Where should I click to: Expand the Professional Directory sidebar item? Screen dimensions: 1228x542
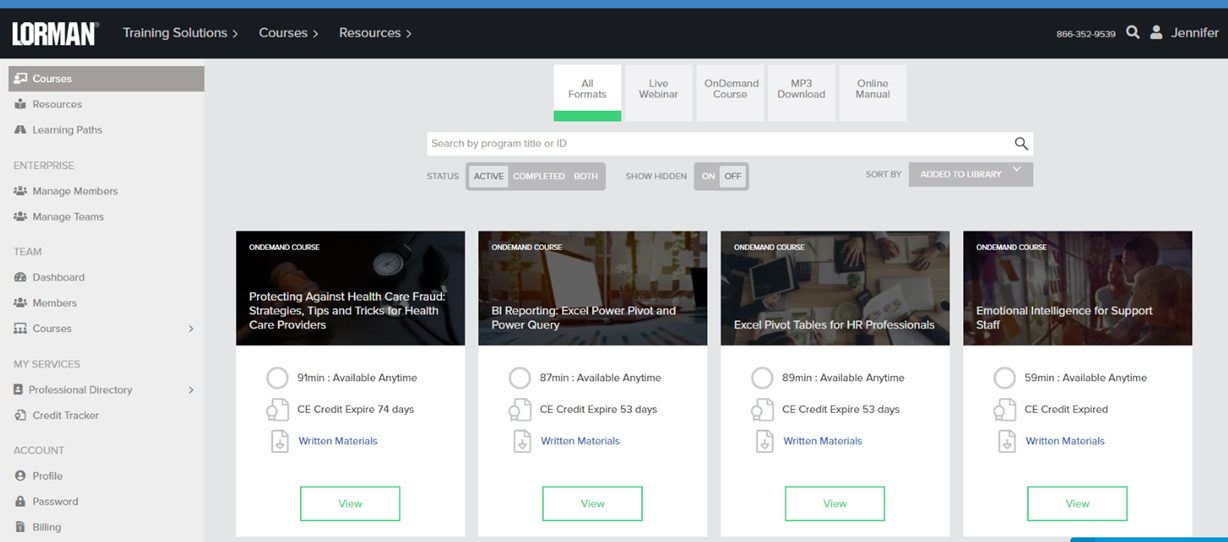coord(190,390)
